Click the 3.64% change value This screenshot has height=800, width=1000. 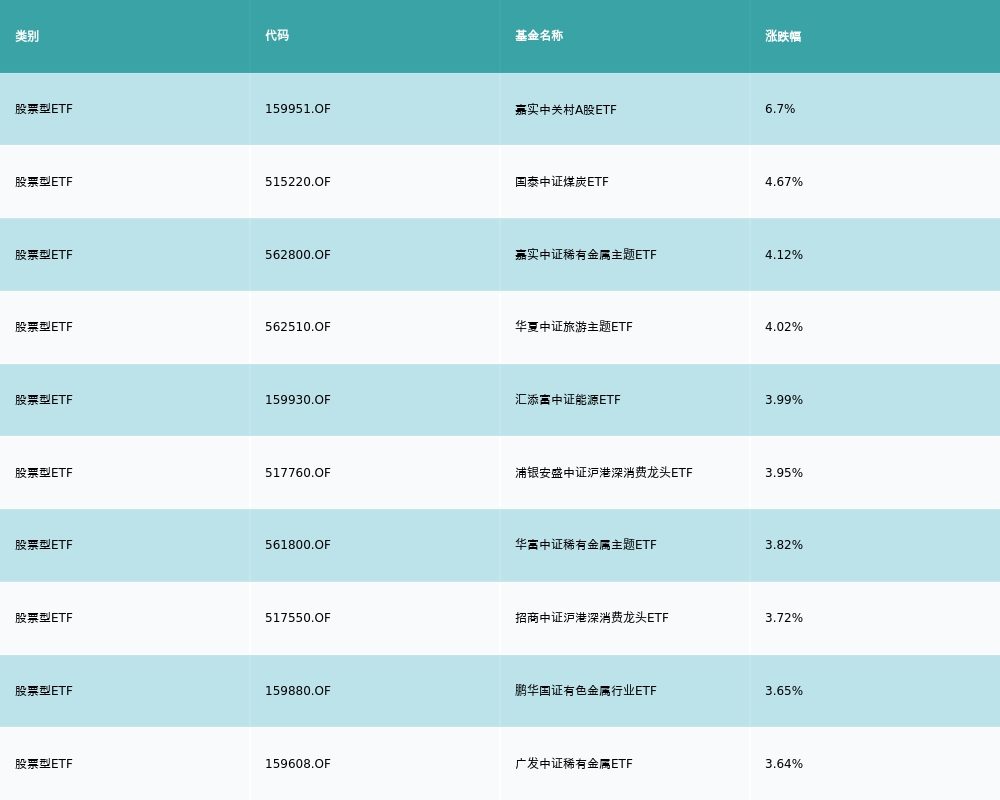click(x=784, y=764)
